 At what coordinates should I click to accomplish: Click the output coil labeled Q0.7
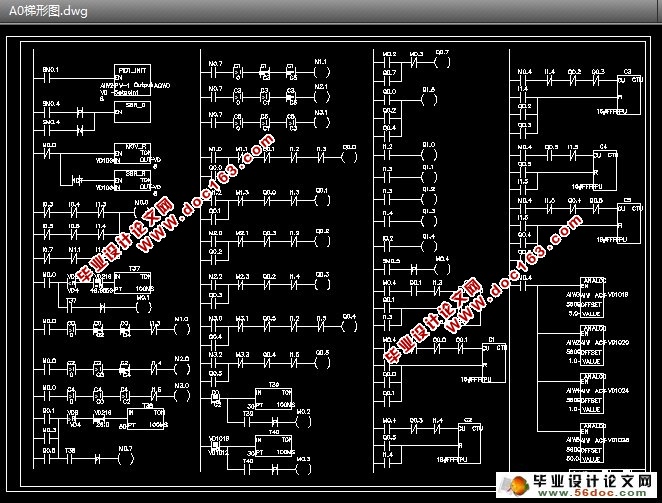click(x=442, y=63)
